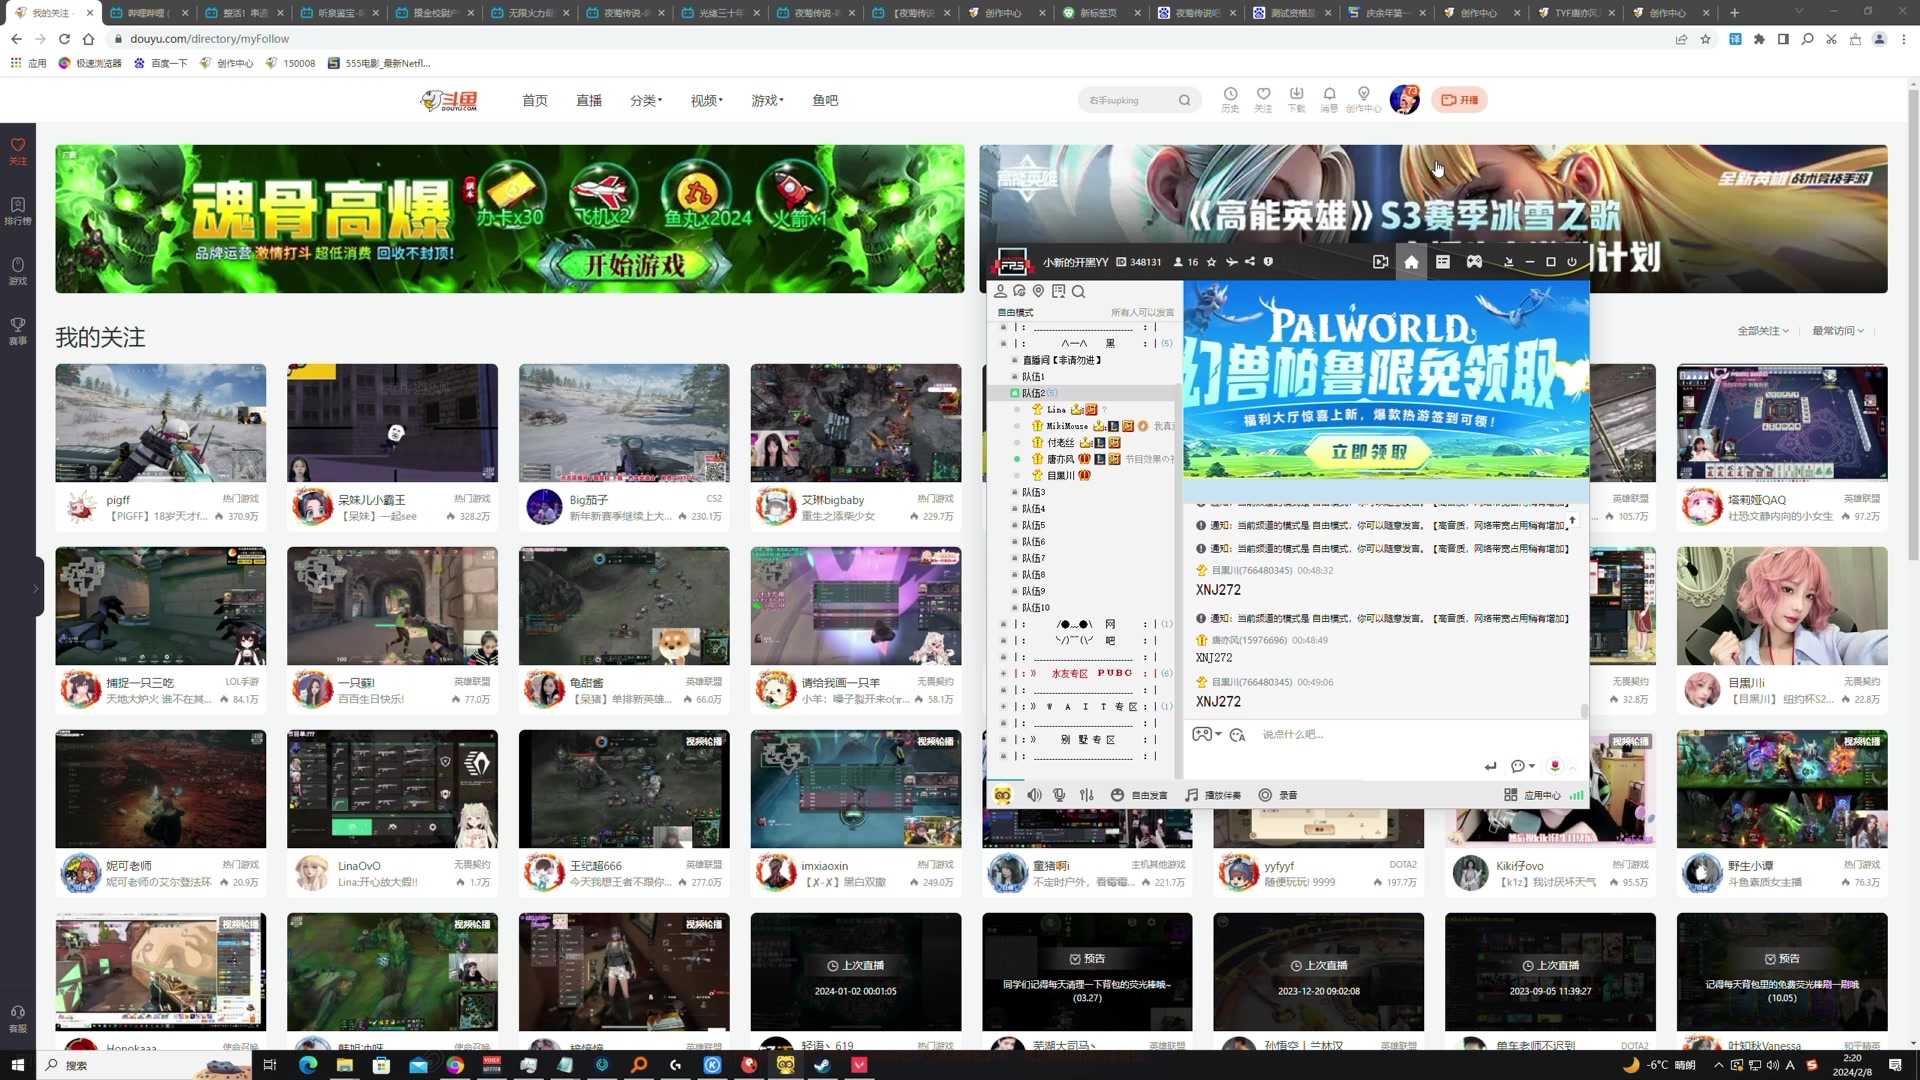Open the search magnifier in the YY channel panel

(x=1078, y=292)
